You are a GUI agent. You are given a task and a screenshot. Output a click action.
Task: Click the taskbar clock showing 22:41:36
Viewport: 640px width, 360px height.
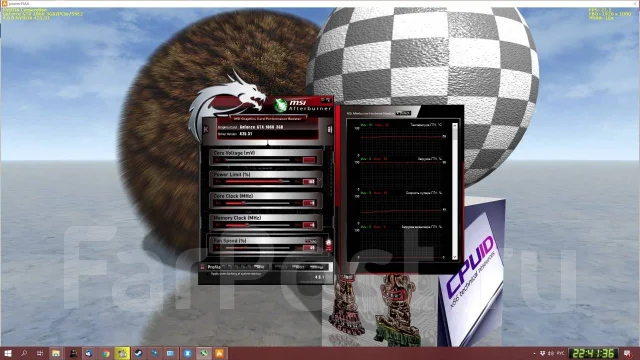593,353
